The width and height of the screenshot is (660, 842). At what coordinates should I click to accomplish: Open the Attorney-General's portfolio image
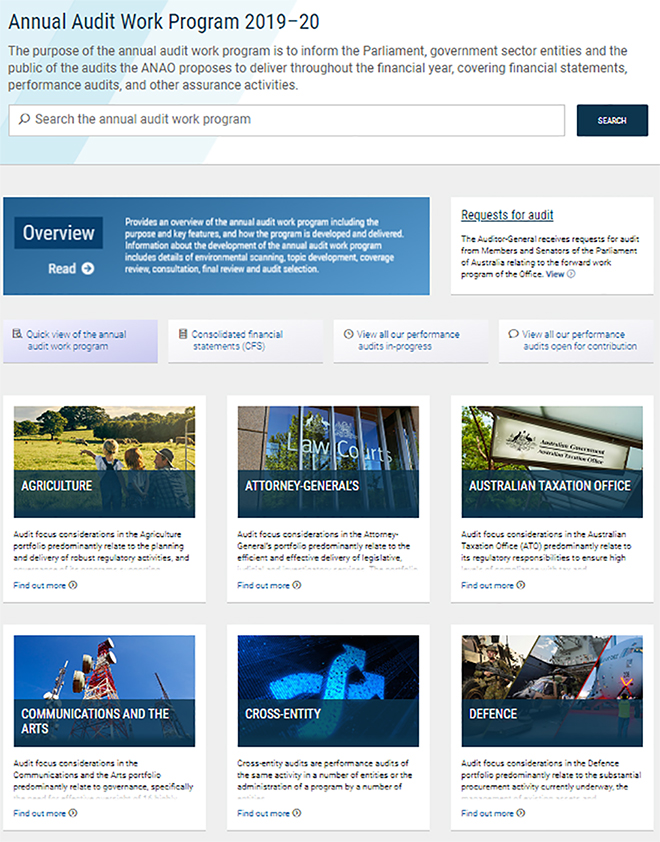(x=328, y=462)
